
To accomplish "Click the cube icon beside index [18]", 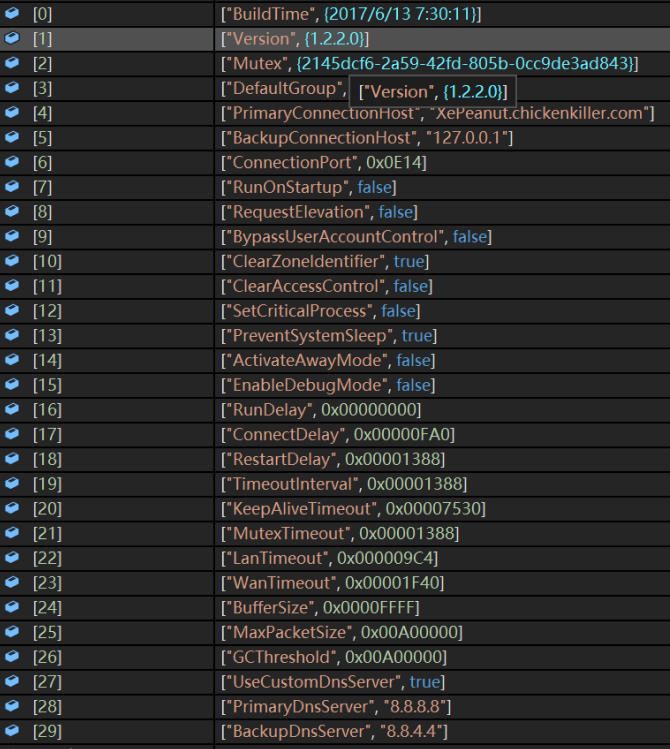I will (x=12, y=460).
